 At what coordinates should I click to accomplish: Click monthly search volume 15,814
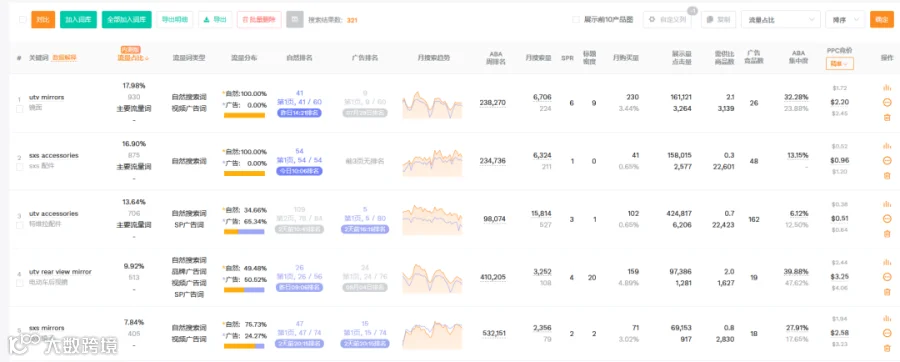click(x=541, y=213)
